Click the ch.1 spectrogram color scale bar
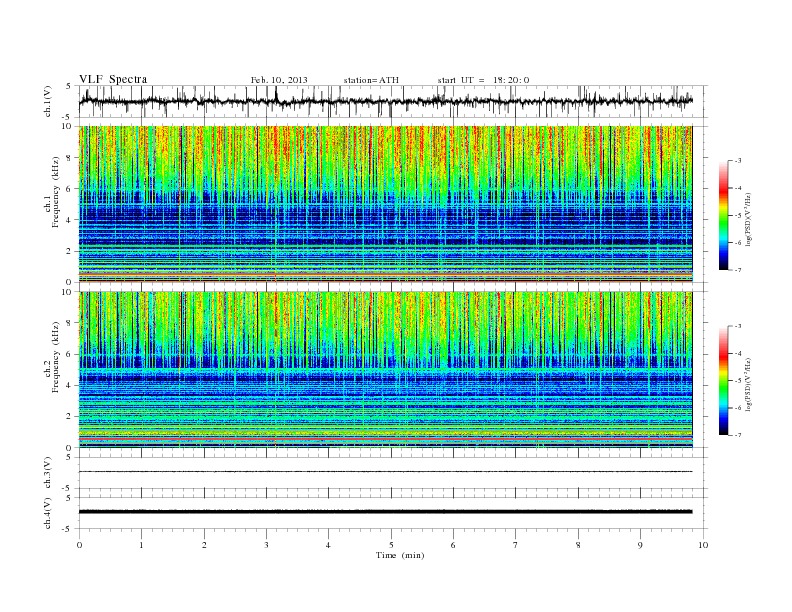The height and width of the screenshot is (612, 792). (723, 216)
